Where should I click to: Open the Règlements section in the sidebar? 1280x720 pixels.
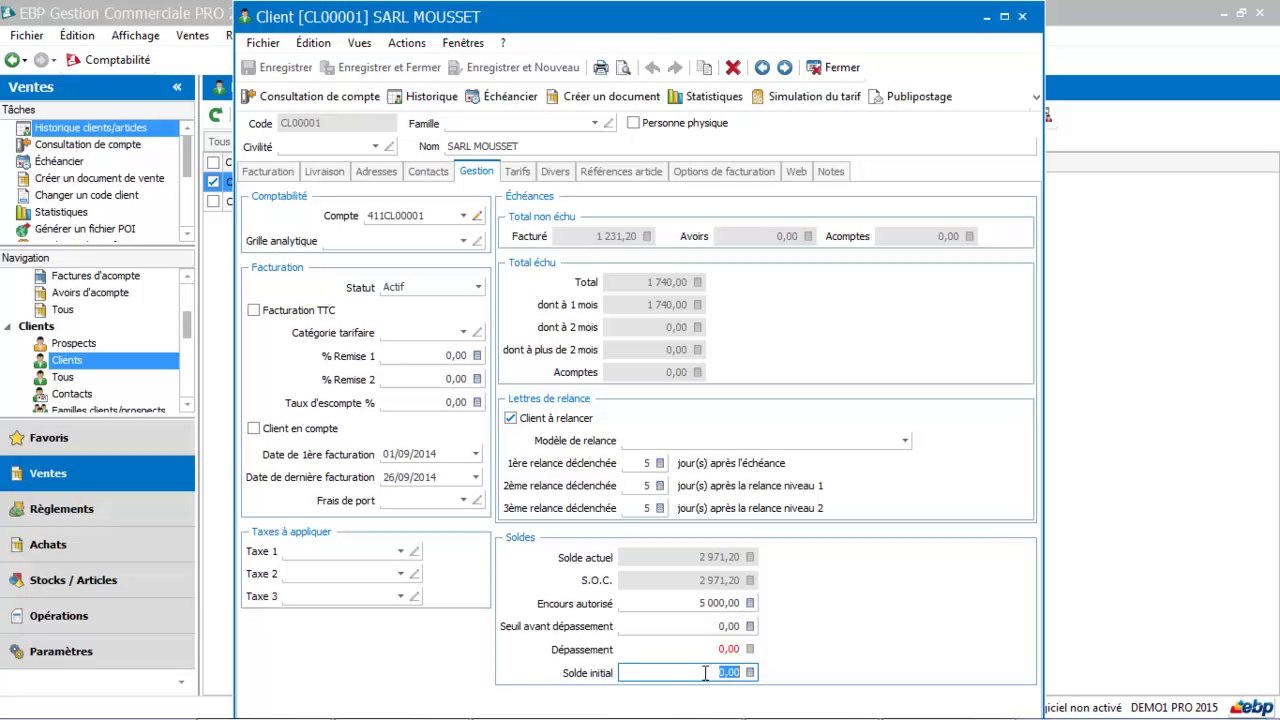pos(61,509)
